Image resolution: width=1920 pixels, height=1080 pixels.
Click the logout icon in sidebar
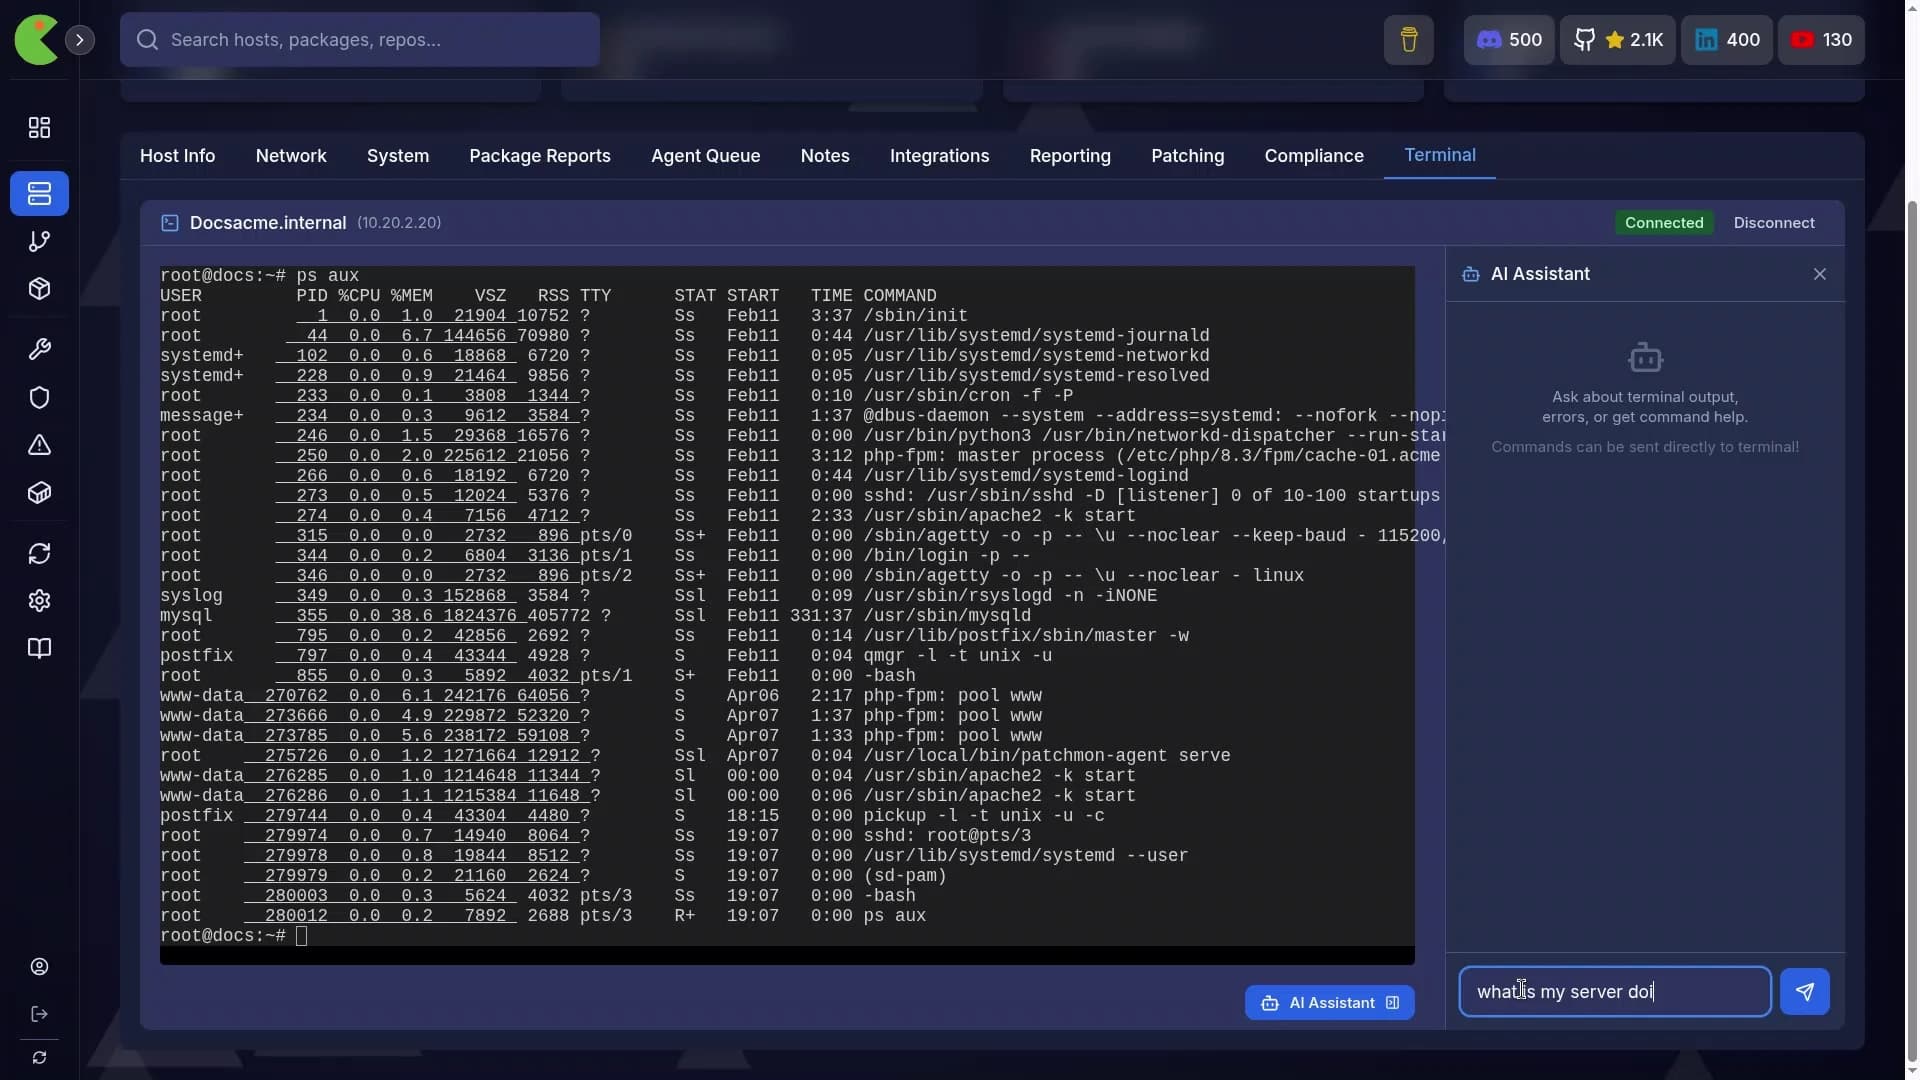coord(39,1014)
